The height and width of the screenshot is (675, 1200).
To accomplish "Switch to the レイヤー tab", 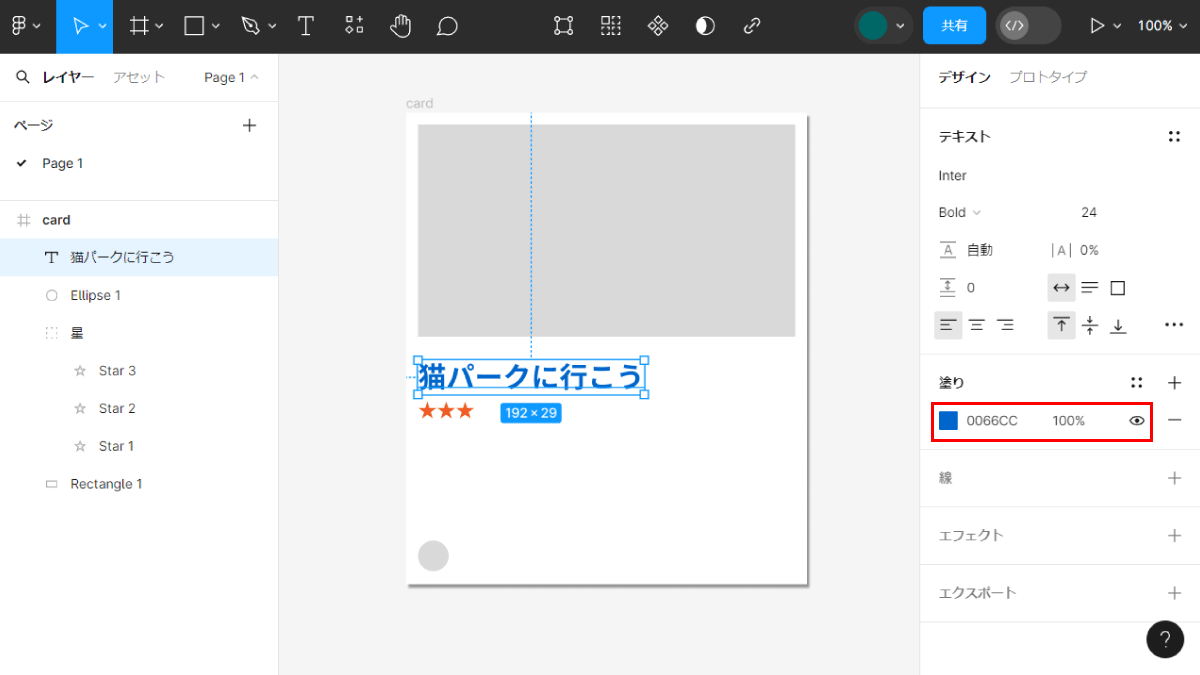I will (x=68, y=77).
